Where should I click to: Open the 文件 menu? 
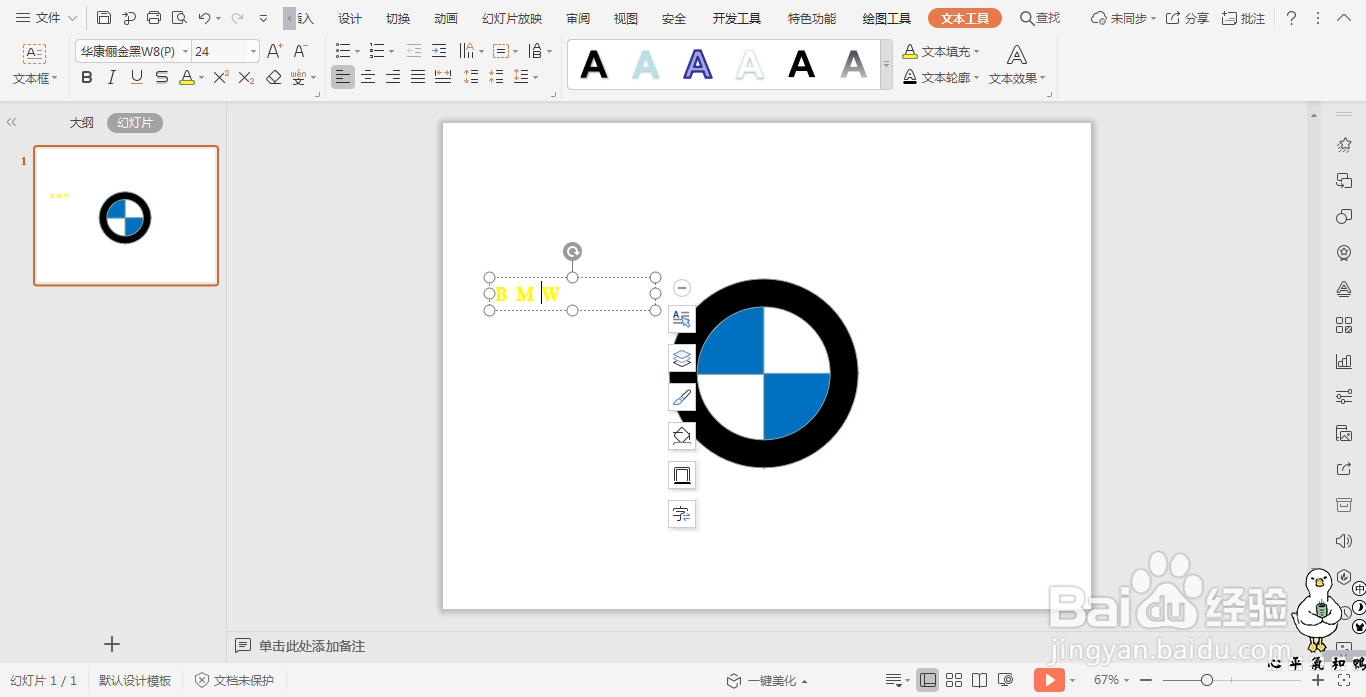tap(46, 18)
